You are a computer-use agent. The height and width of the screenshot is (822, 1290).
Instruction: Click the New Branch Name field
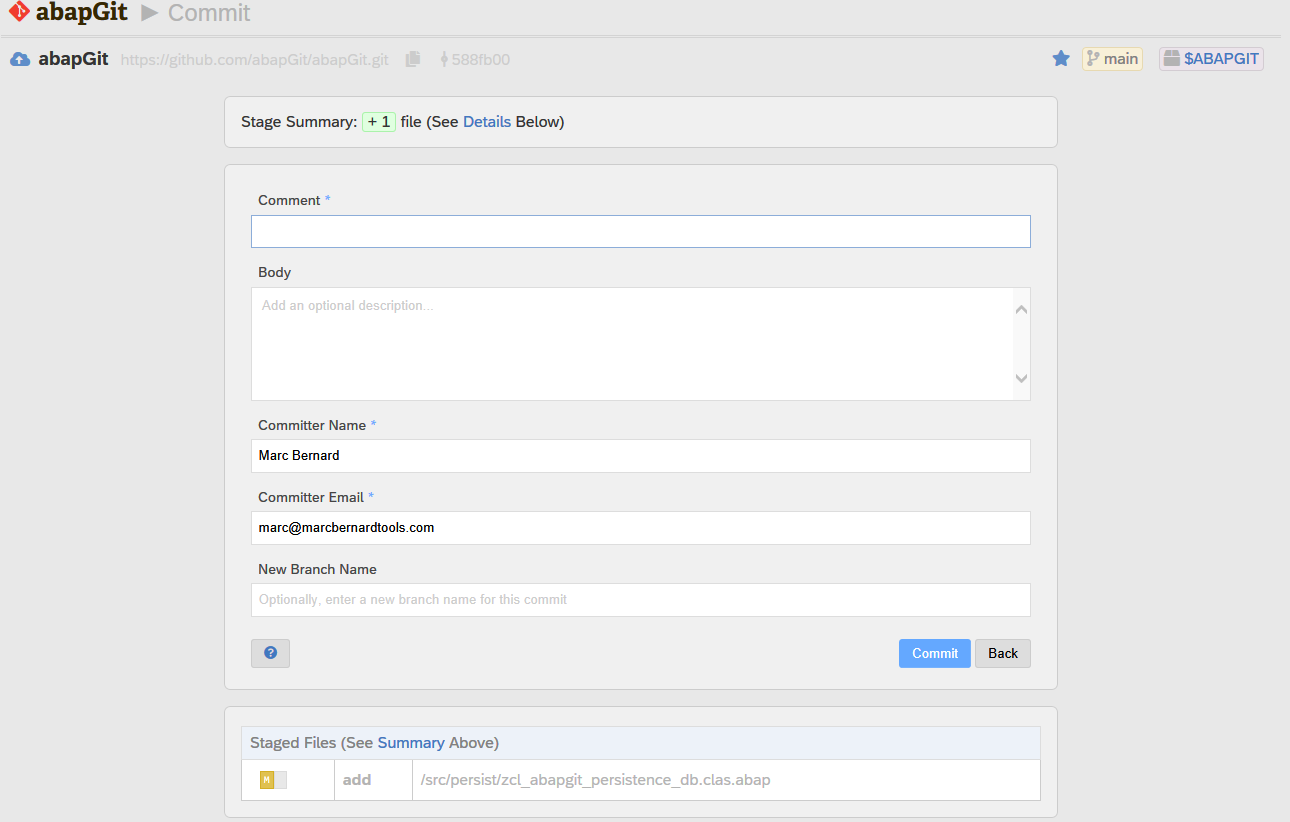click(640, 599)
